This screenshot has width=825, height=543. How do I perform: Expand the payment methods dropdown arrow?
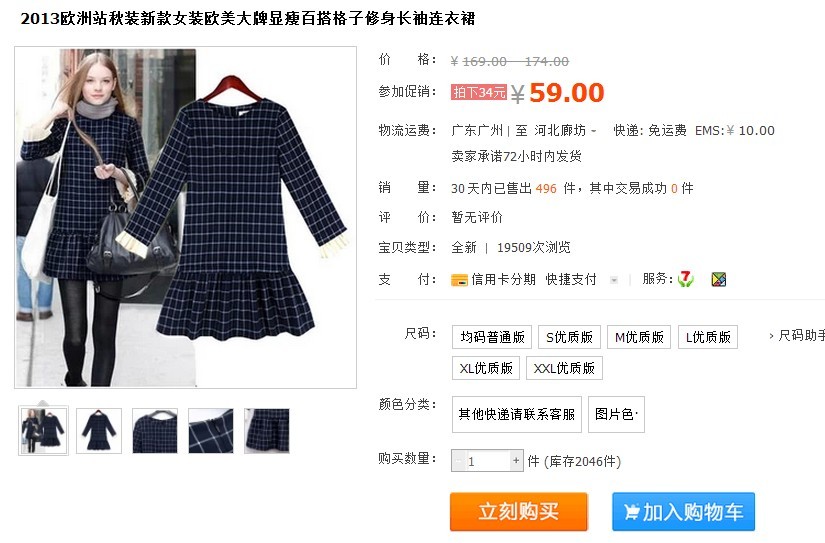click(613, 280)
